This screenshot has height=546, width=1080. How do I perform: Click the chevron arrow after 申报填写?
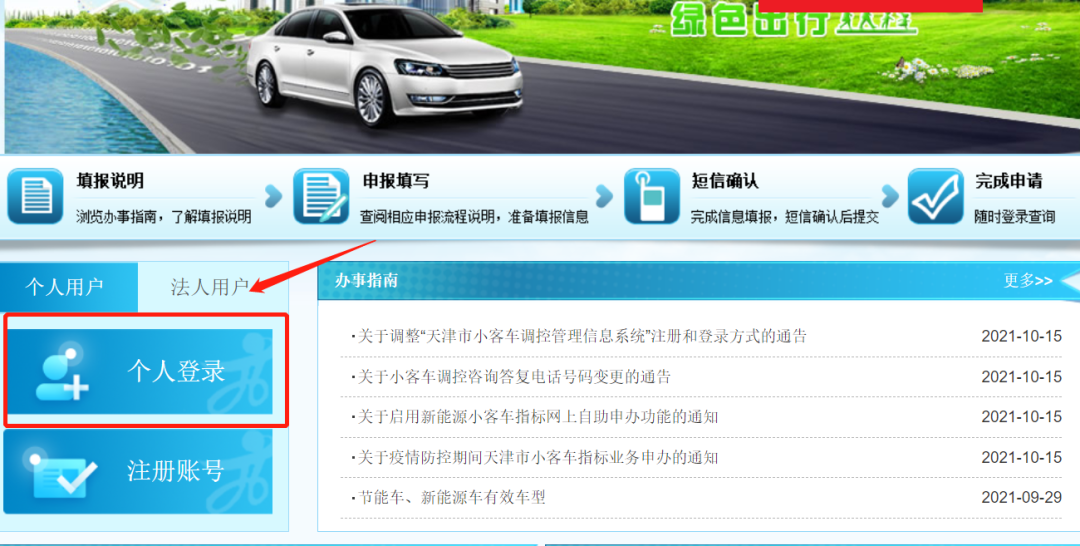pyautogui.click(x=604, y=196)
